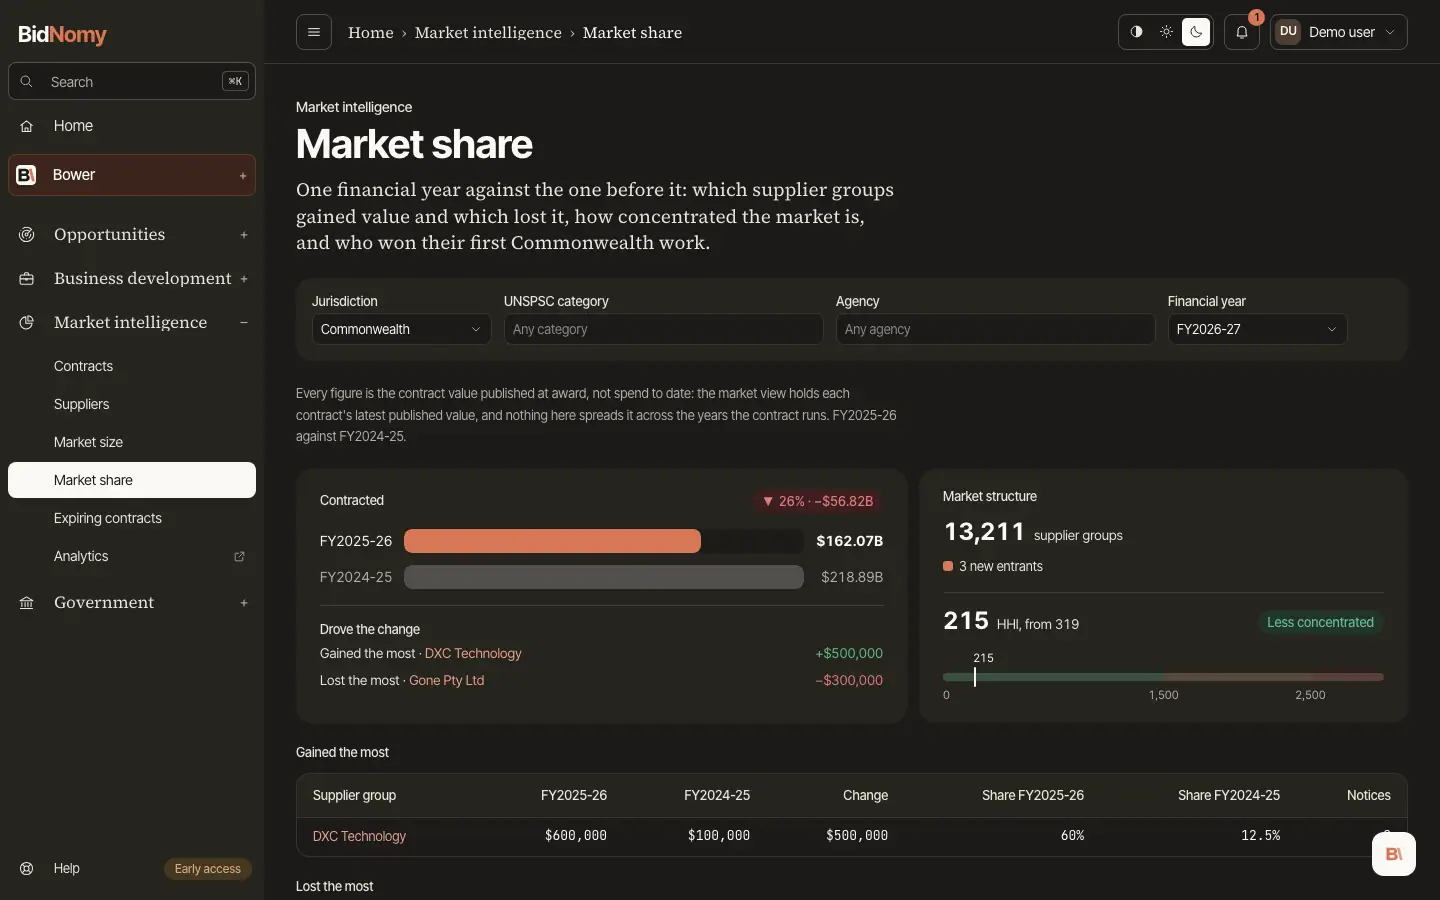Open the floating Bower assistant button
This screenshot has width=1440, height=900.
pos(1394,854)
